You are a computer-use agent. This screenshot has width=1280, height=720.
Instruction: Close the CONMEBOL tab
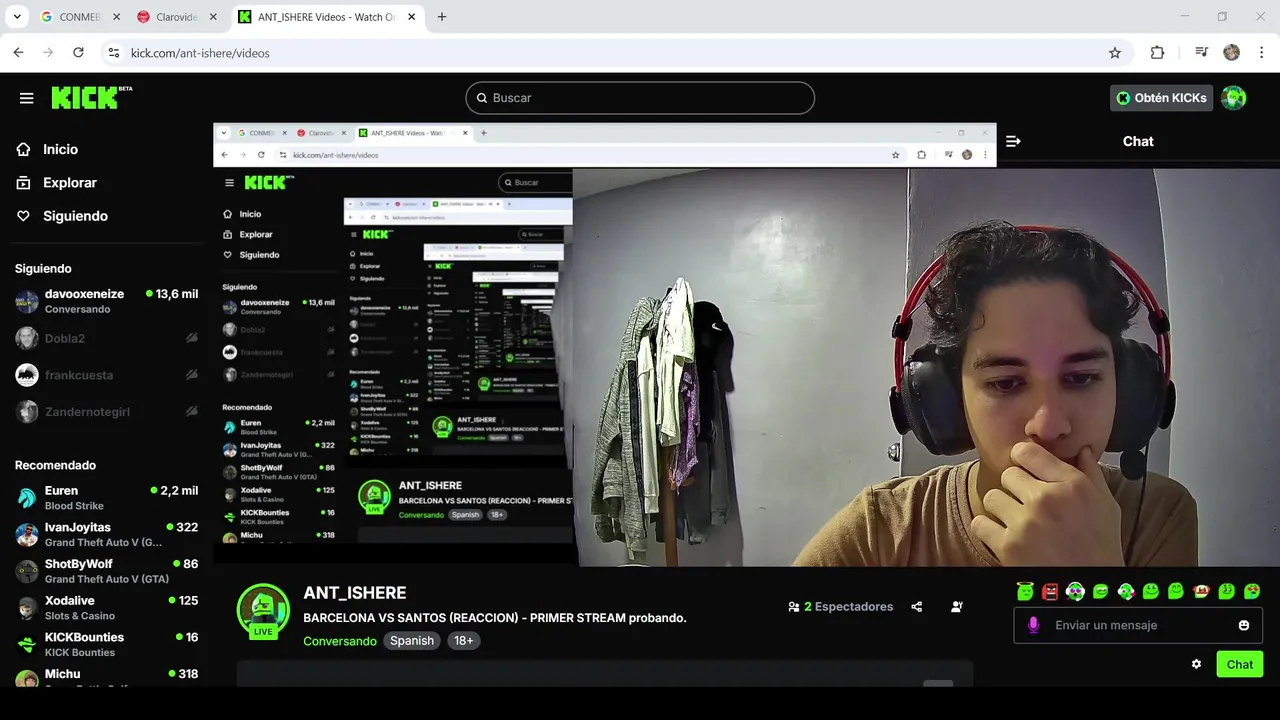(116, 17)
